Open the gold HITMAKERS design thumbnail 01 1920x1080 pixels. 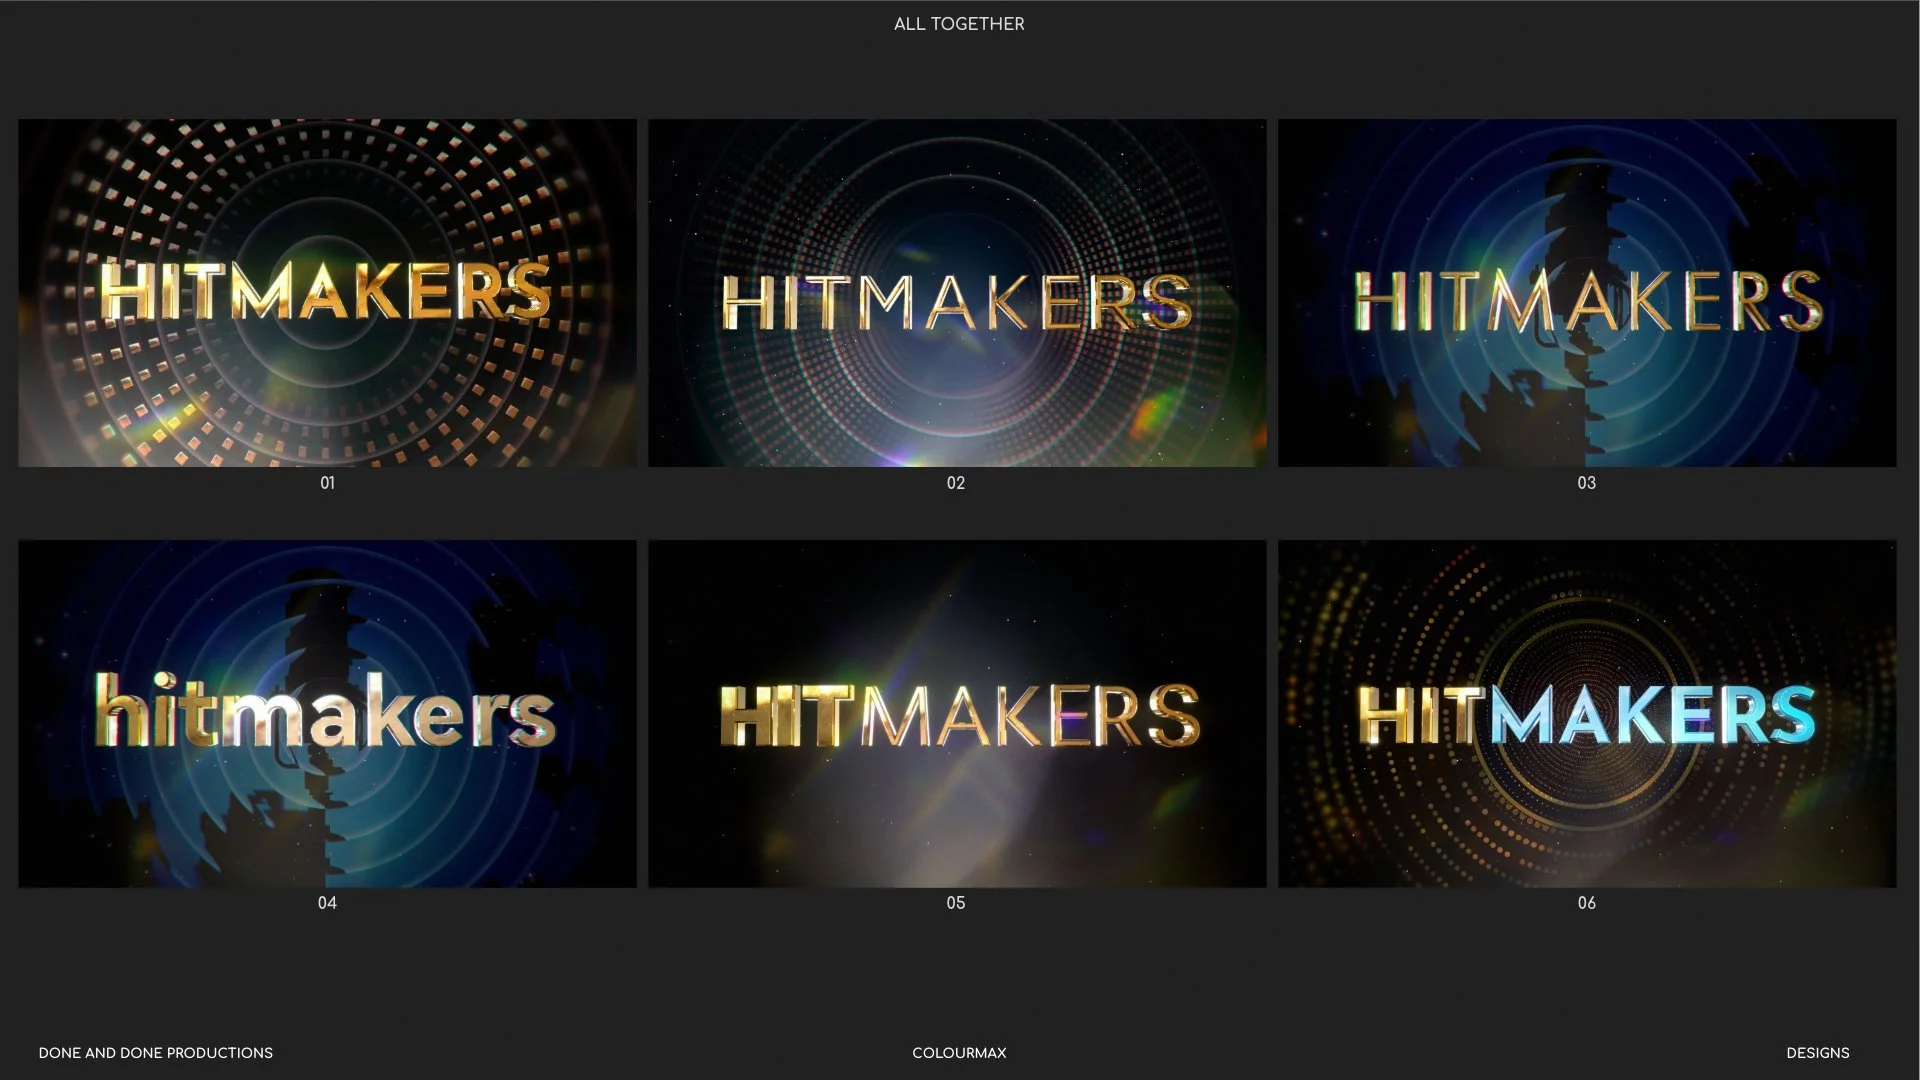[327, 292]
